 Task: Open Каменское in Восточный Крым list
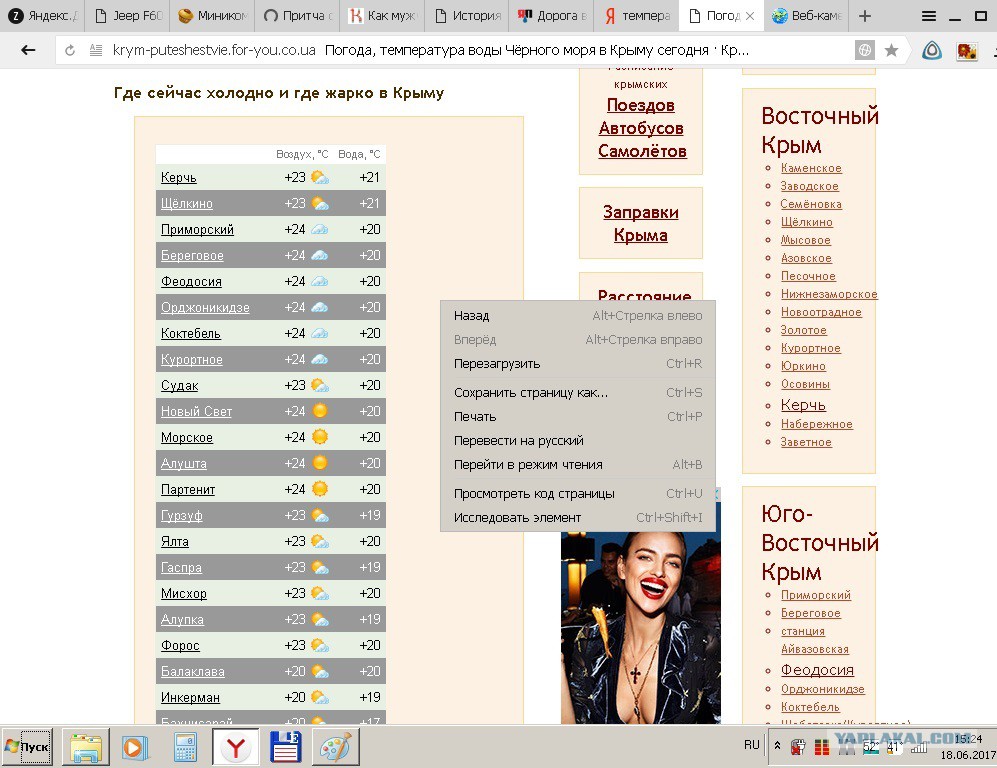point(811,168)
